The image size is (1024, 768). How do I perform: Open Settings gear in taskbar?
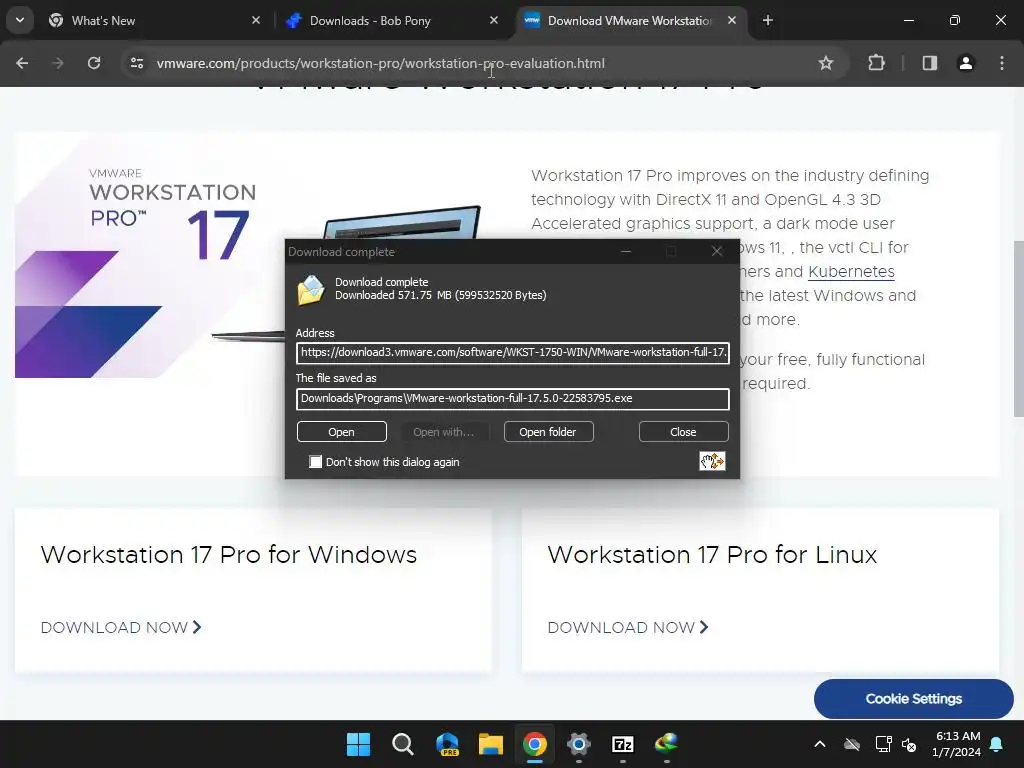tap(579, 744)
